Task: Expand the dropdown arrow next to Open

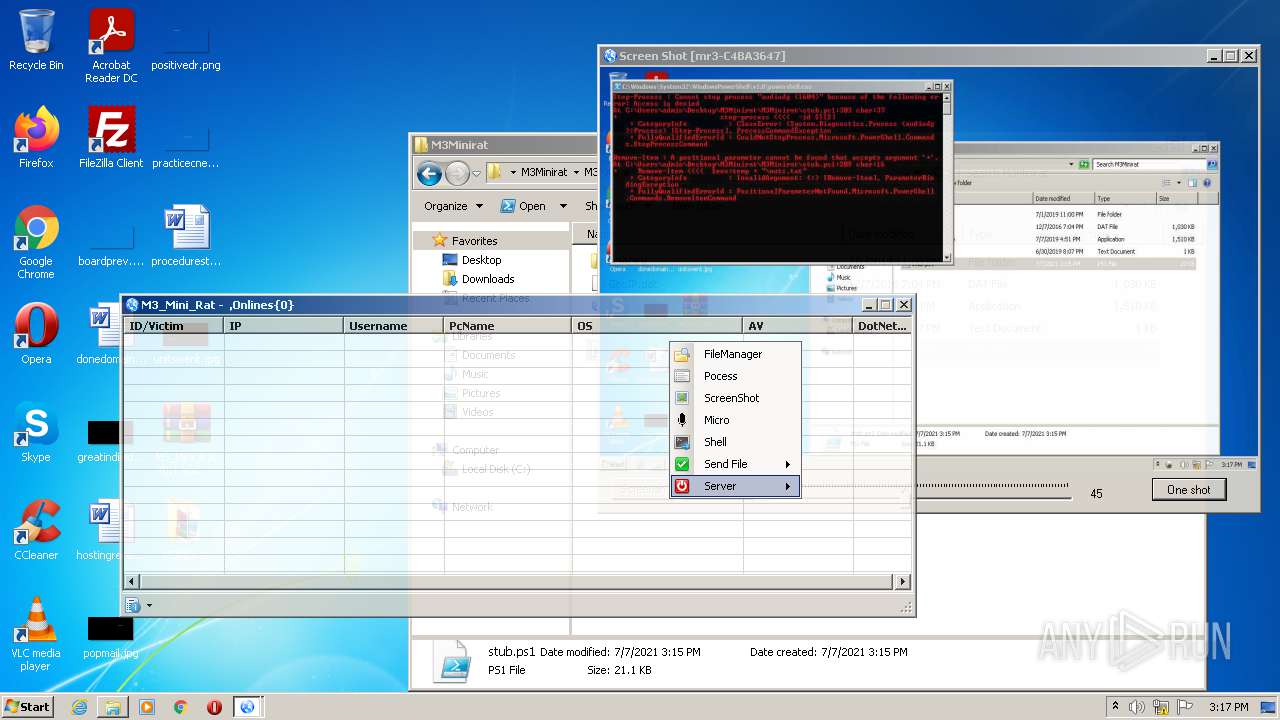Action: click(562, 206)
